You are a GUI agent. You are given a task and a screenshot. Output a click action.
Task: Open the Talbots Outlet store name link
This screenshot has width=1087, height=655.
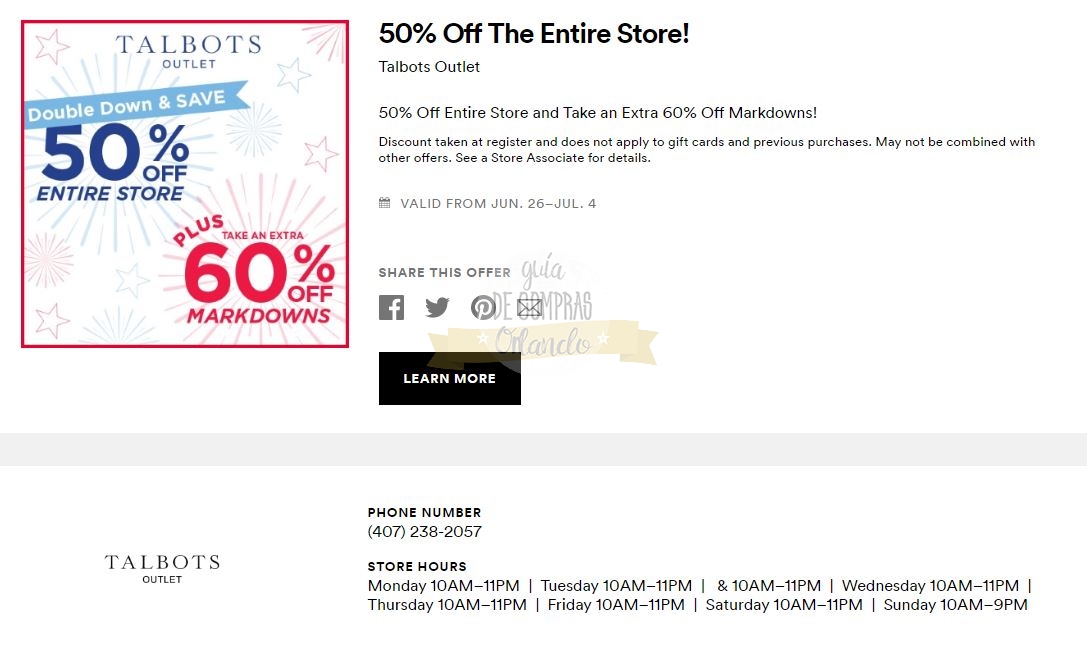[x=429, y=67]
